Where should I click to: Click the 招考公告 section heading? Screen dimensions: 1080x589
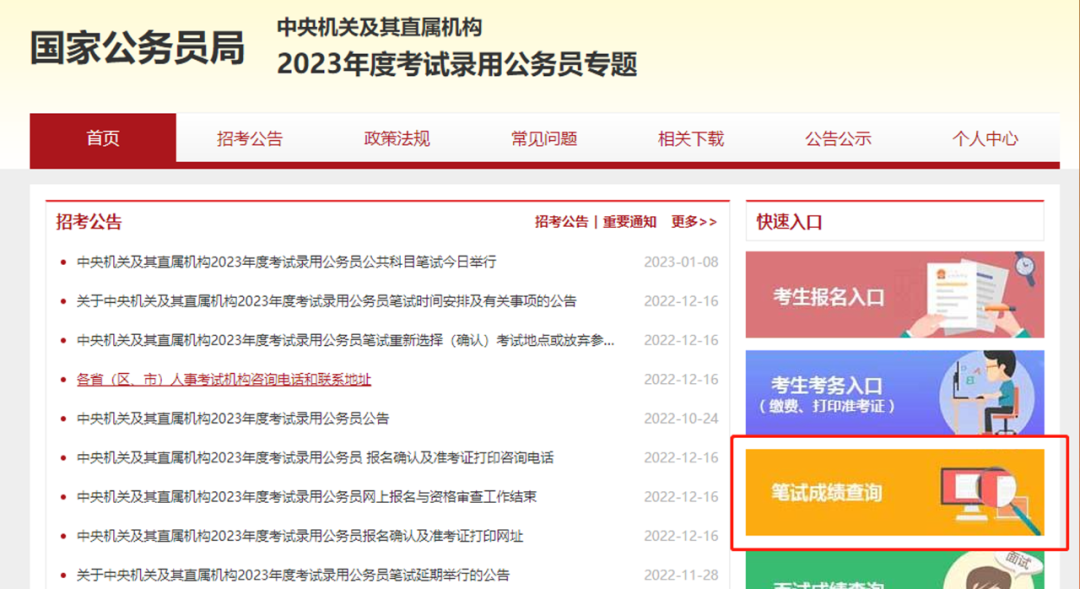(x=89, y=222)
